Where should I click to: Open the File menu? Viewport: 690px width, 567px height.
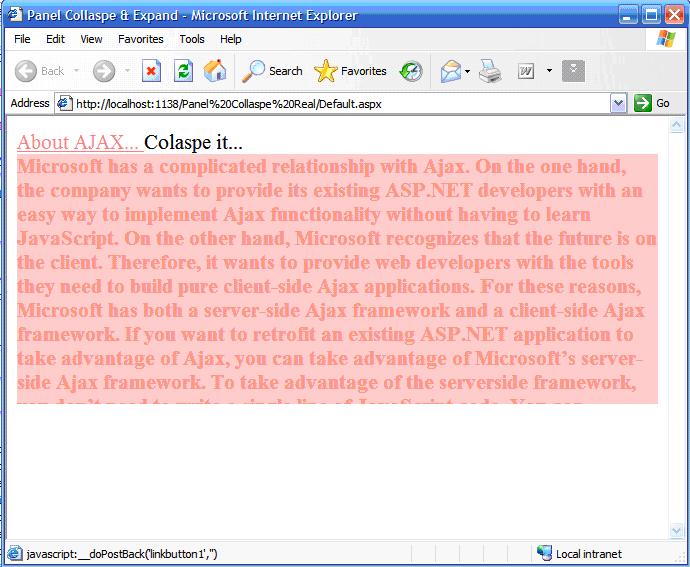[x=22, y=39]
